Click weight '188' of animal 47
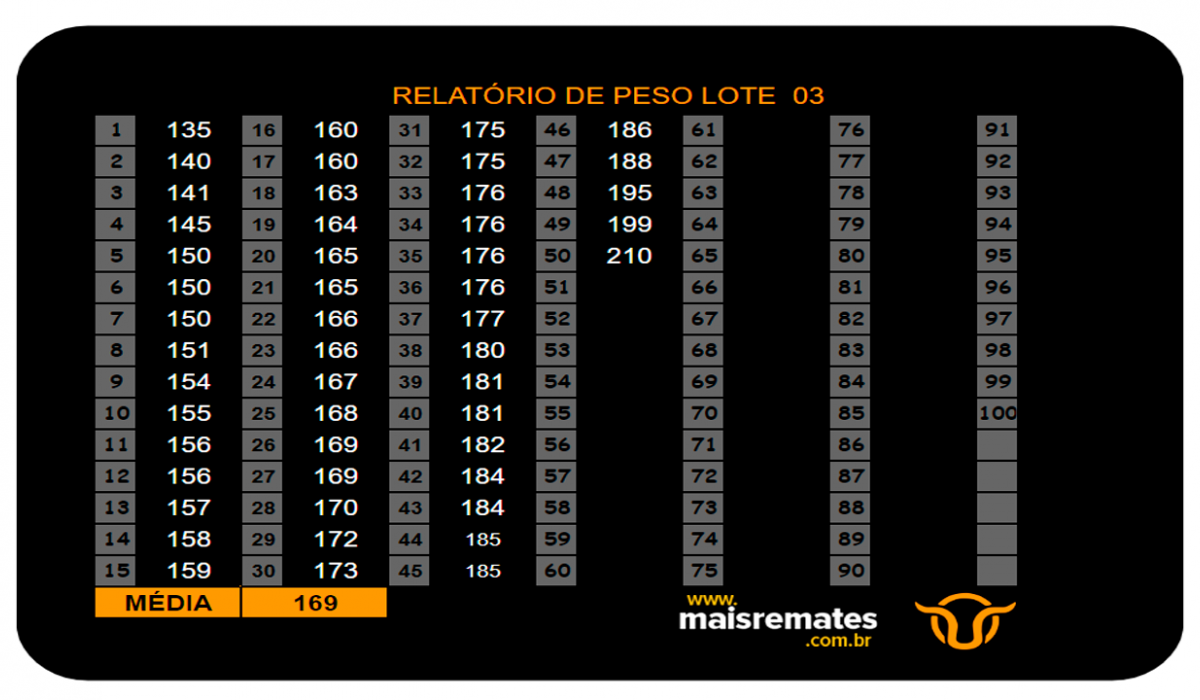This screenshot has width=1200, height=700. point(630,161)
